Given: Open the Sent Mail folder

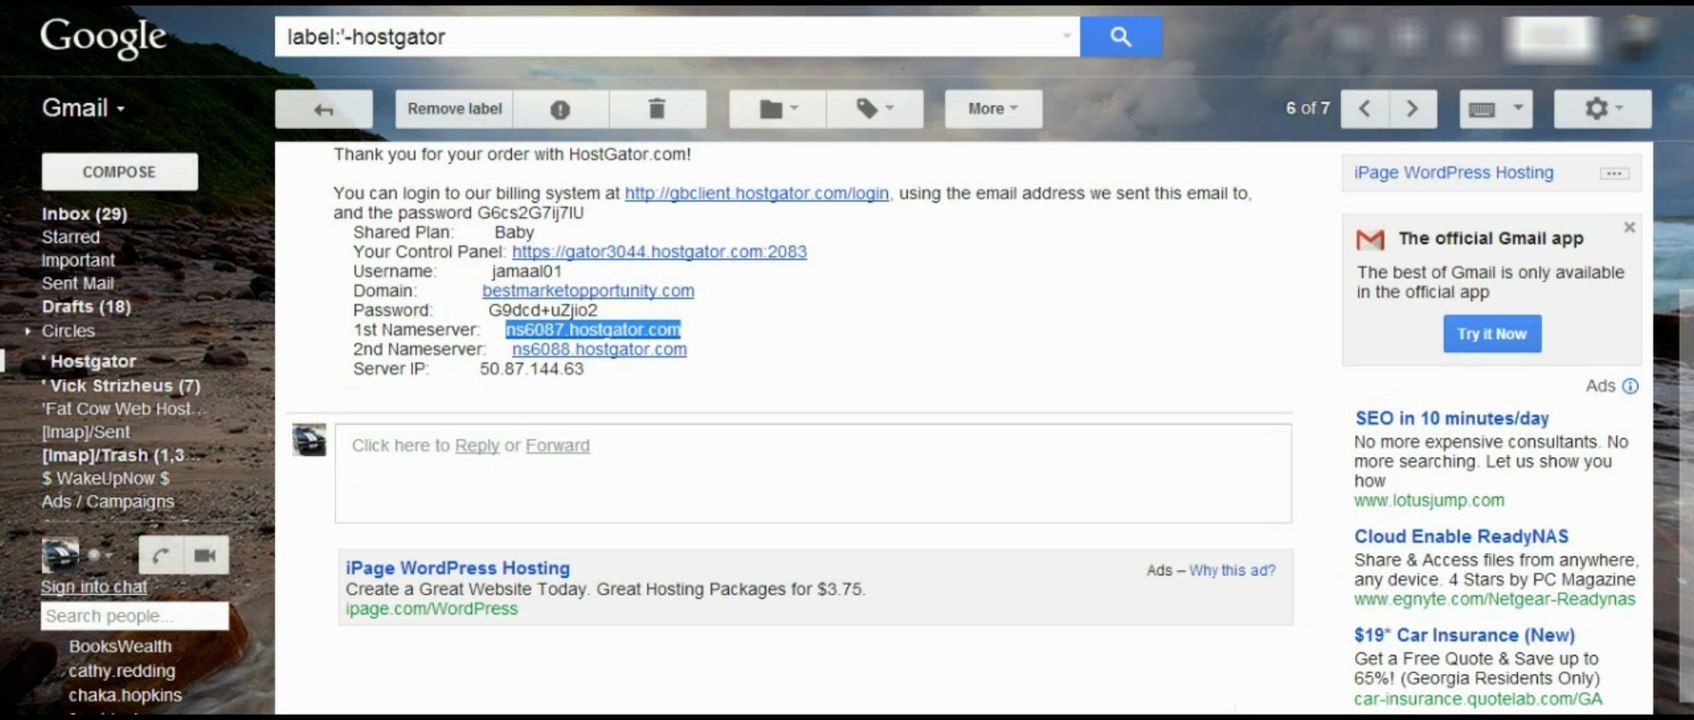Looking at the screenshot, I should (77, 283).
